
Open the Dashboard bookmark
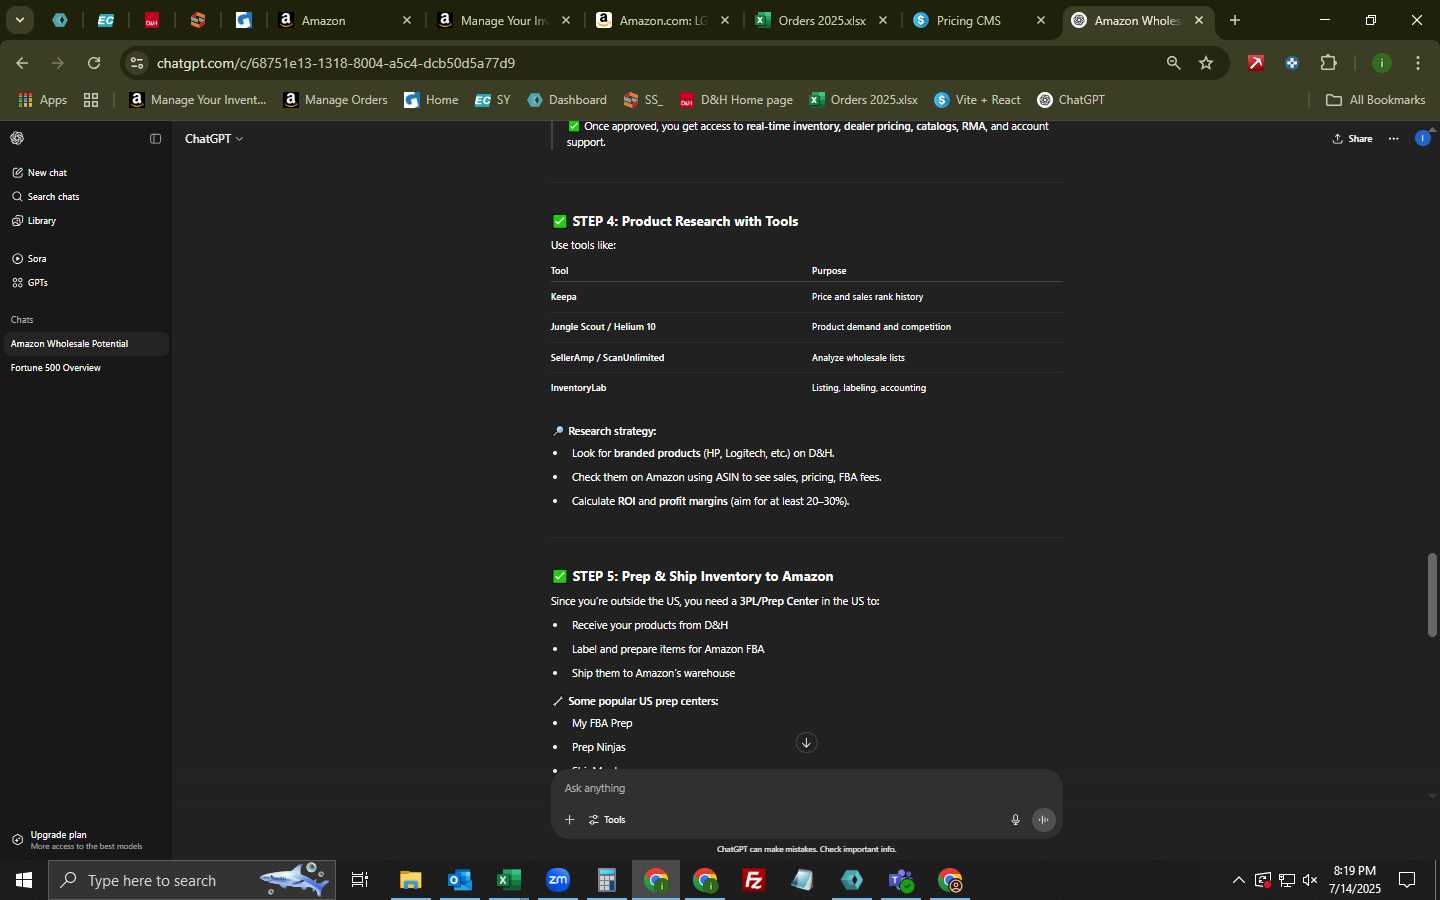pos(567,100)
